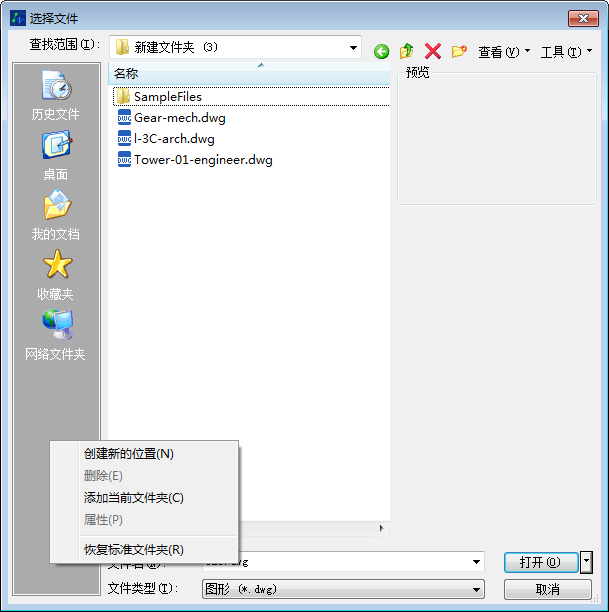Click the 取消 (Cancel) button

[x=547, y=589]
